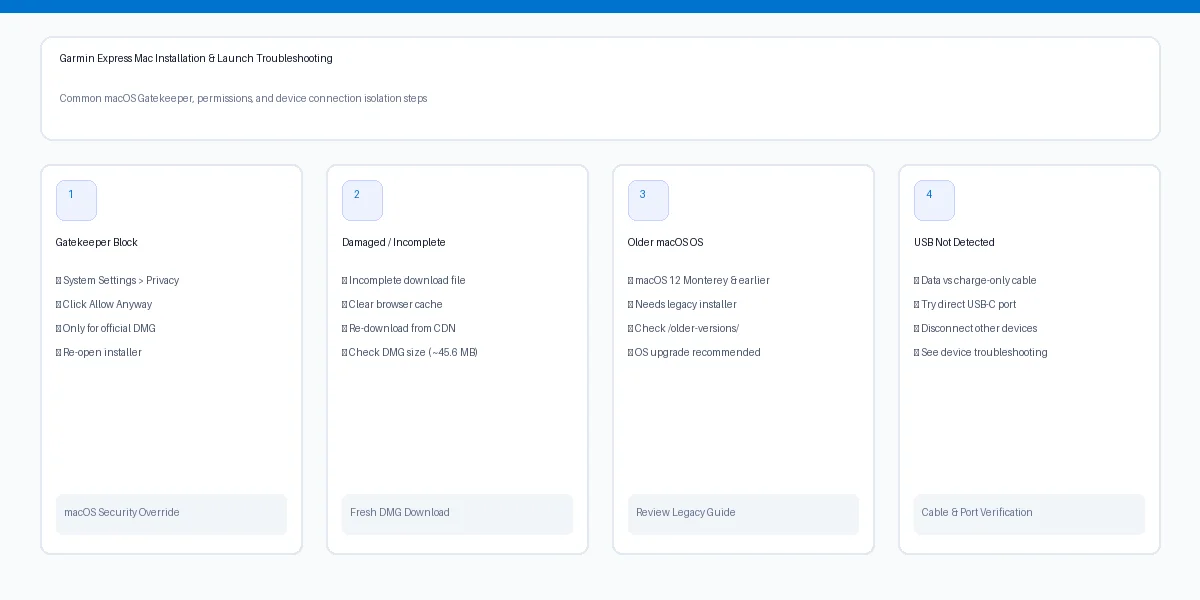Open the Cable & Port Verification action
1200x600 pixels.
1029,514
